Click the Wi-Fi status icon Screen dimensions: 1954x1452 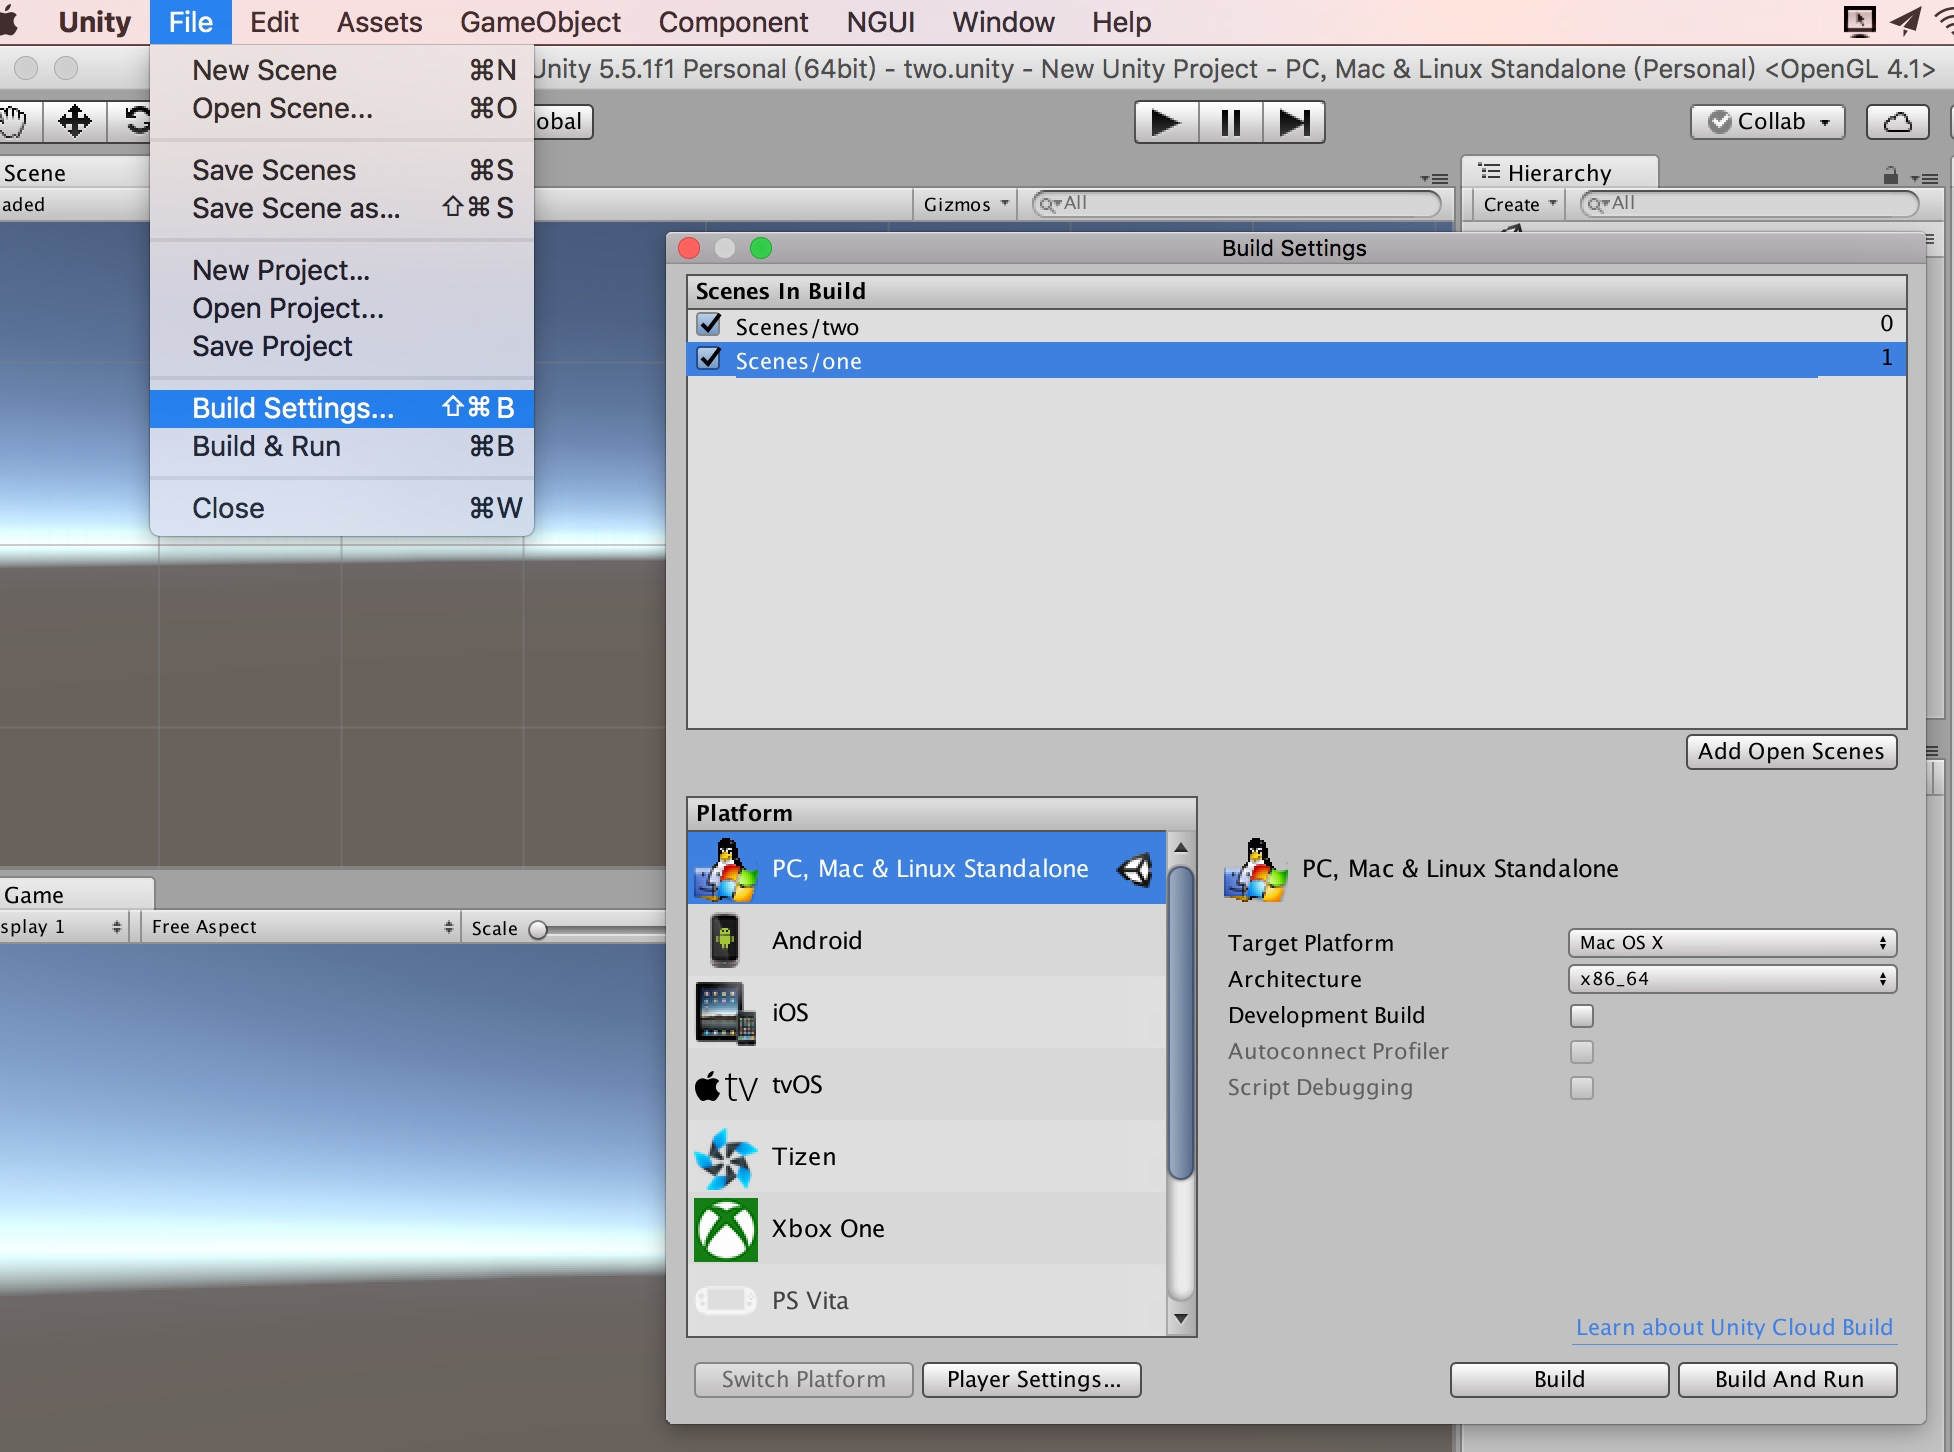[x=1945, y=21]
